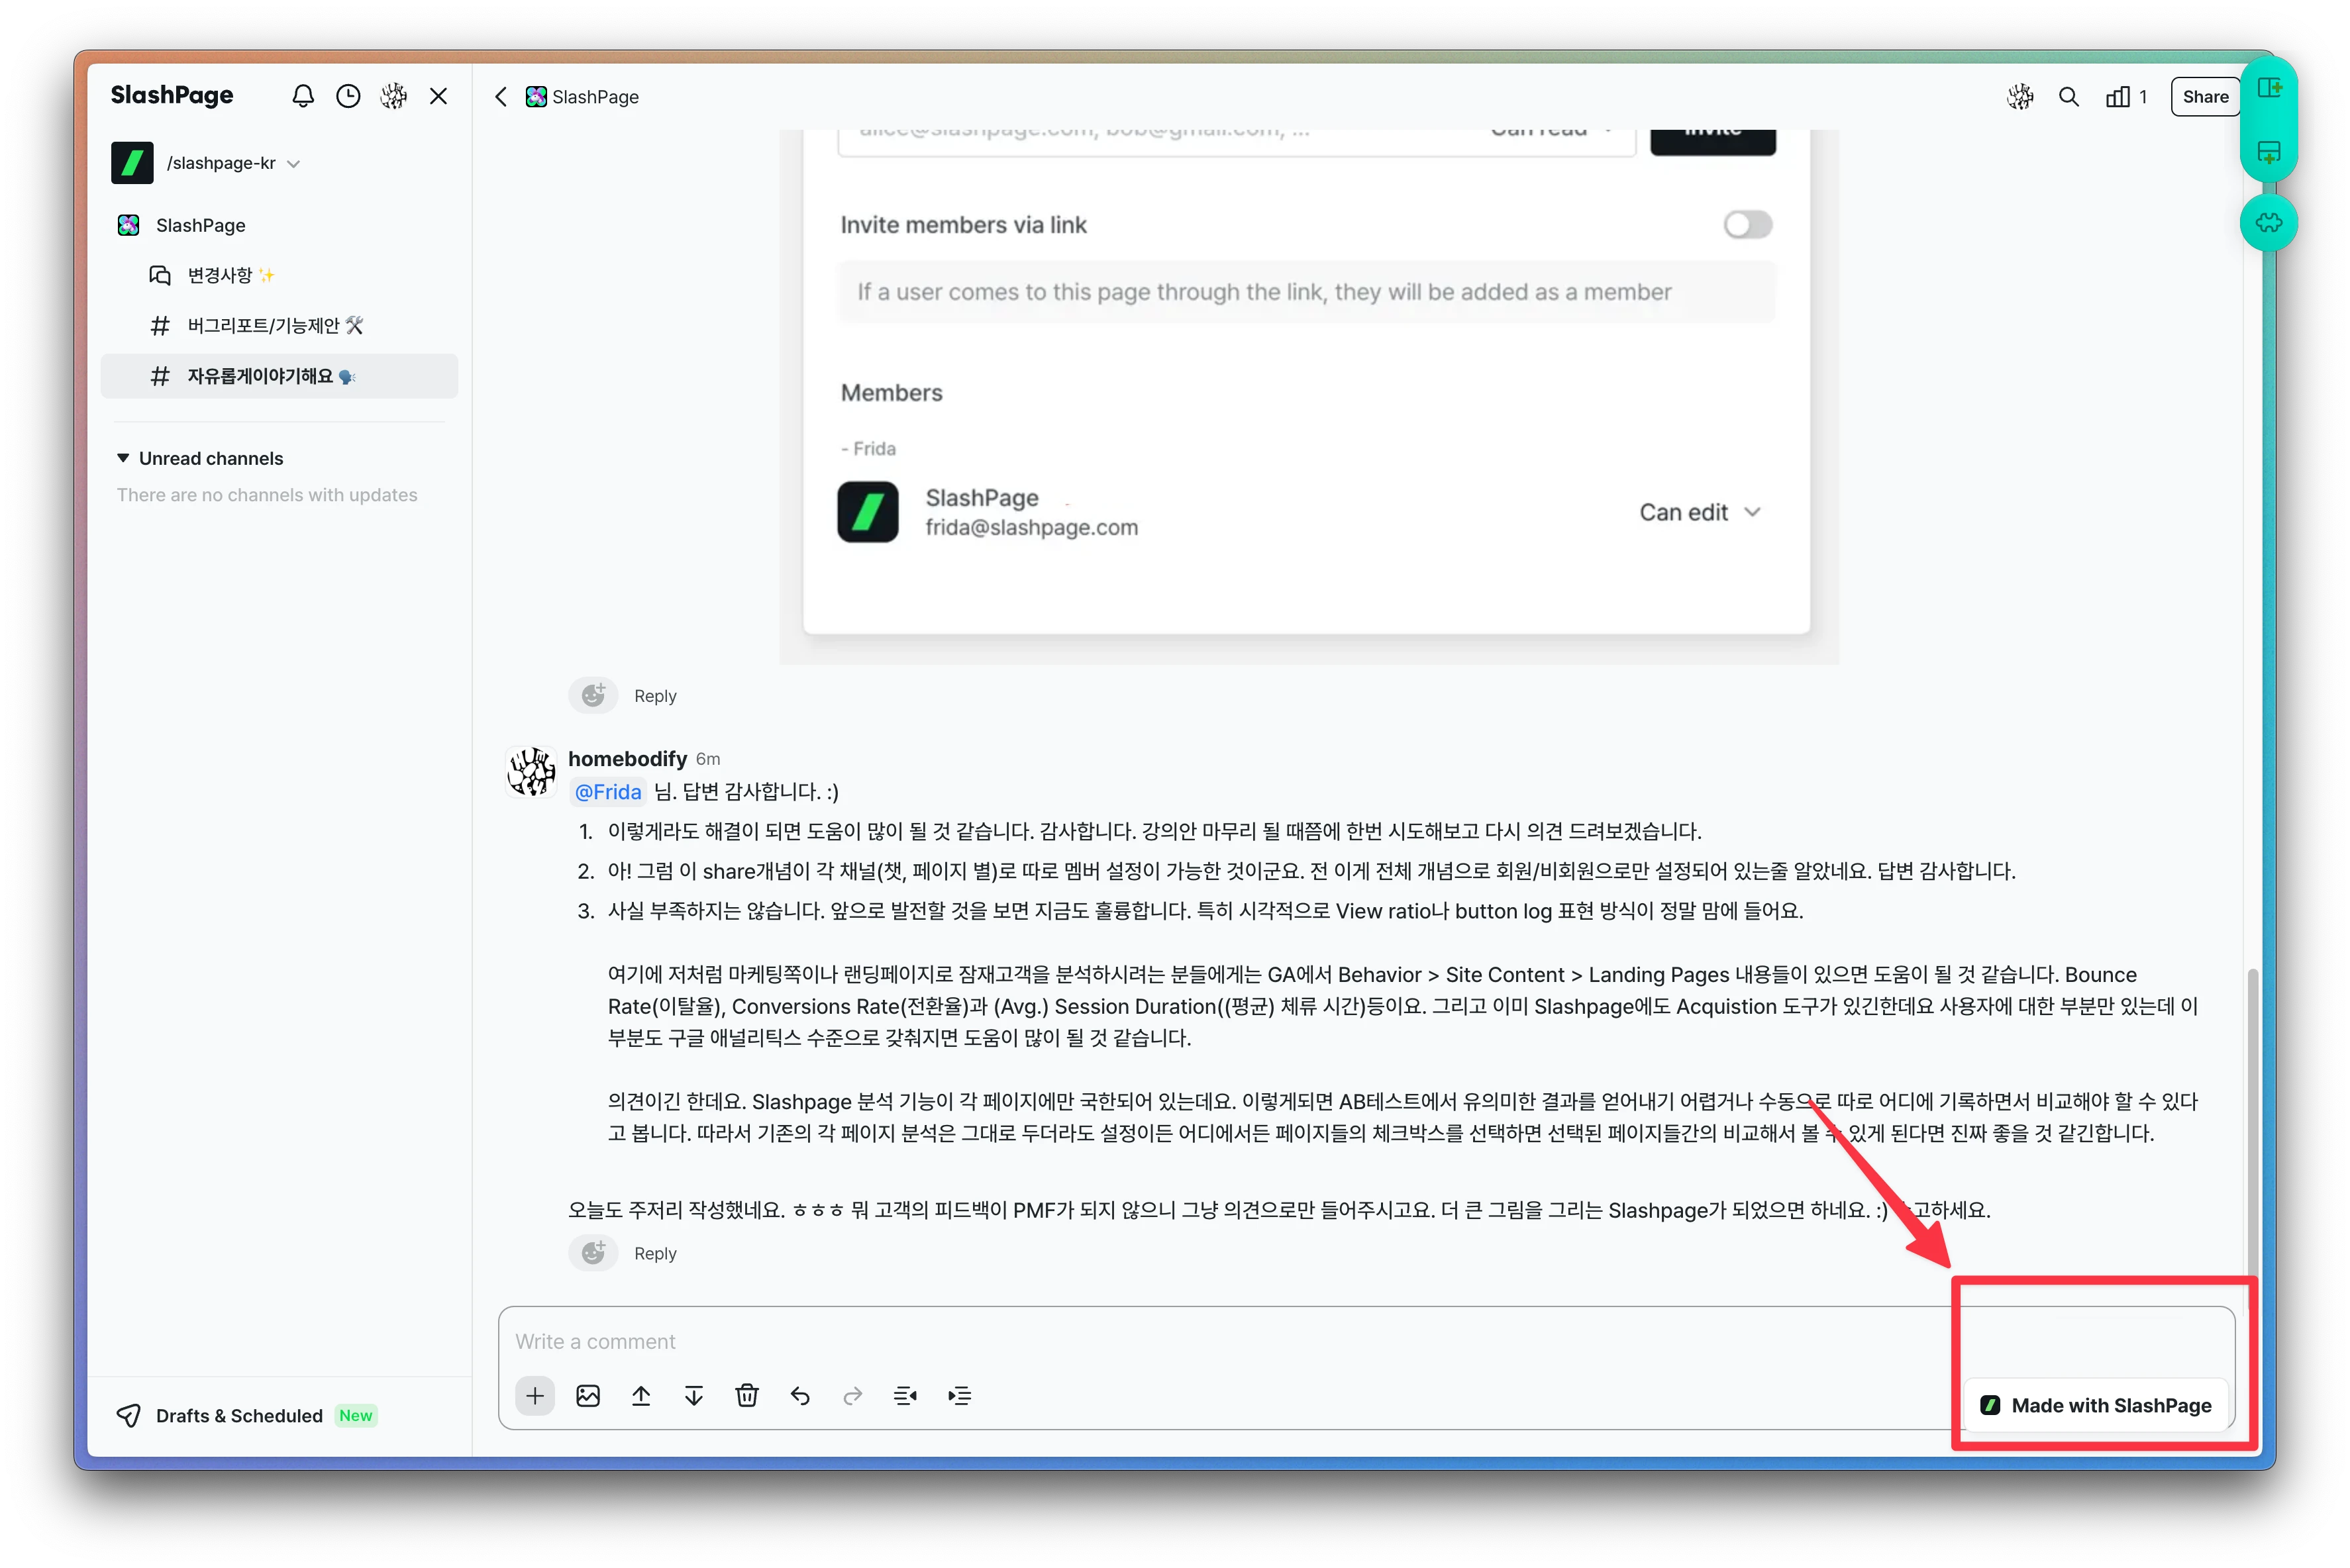Click the undo arrow icon
The height and width of the screenshot is (1568, 2350).
[800, 1396]
